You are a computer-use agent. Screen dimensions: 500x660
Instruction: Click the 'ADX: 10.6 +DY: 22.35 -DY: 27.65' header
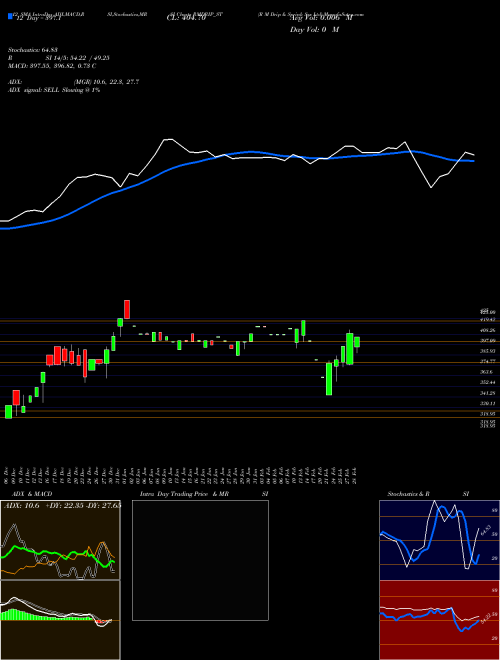pyautogui.click(x=62, y=506)
